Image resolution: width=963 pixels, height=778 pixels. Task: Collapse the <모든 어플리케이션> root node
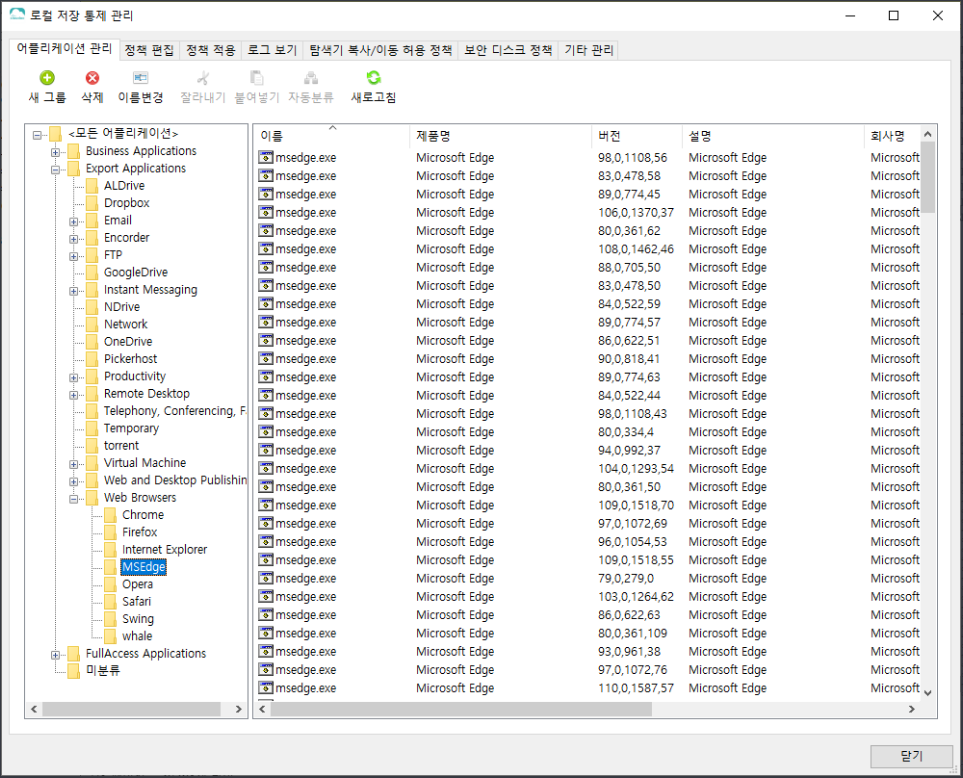click(37, 134)
